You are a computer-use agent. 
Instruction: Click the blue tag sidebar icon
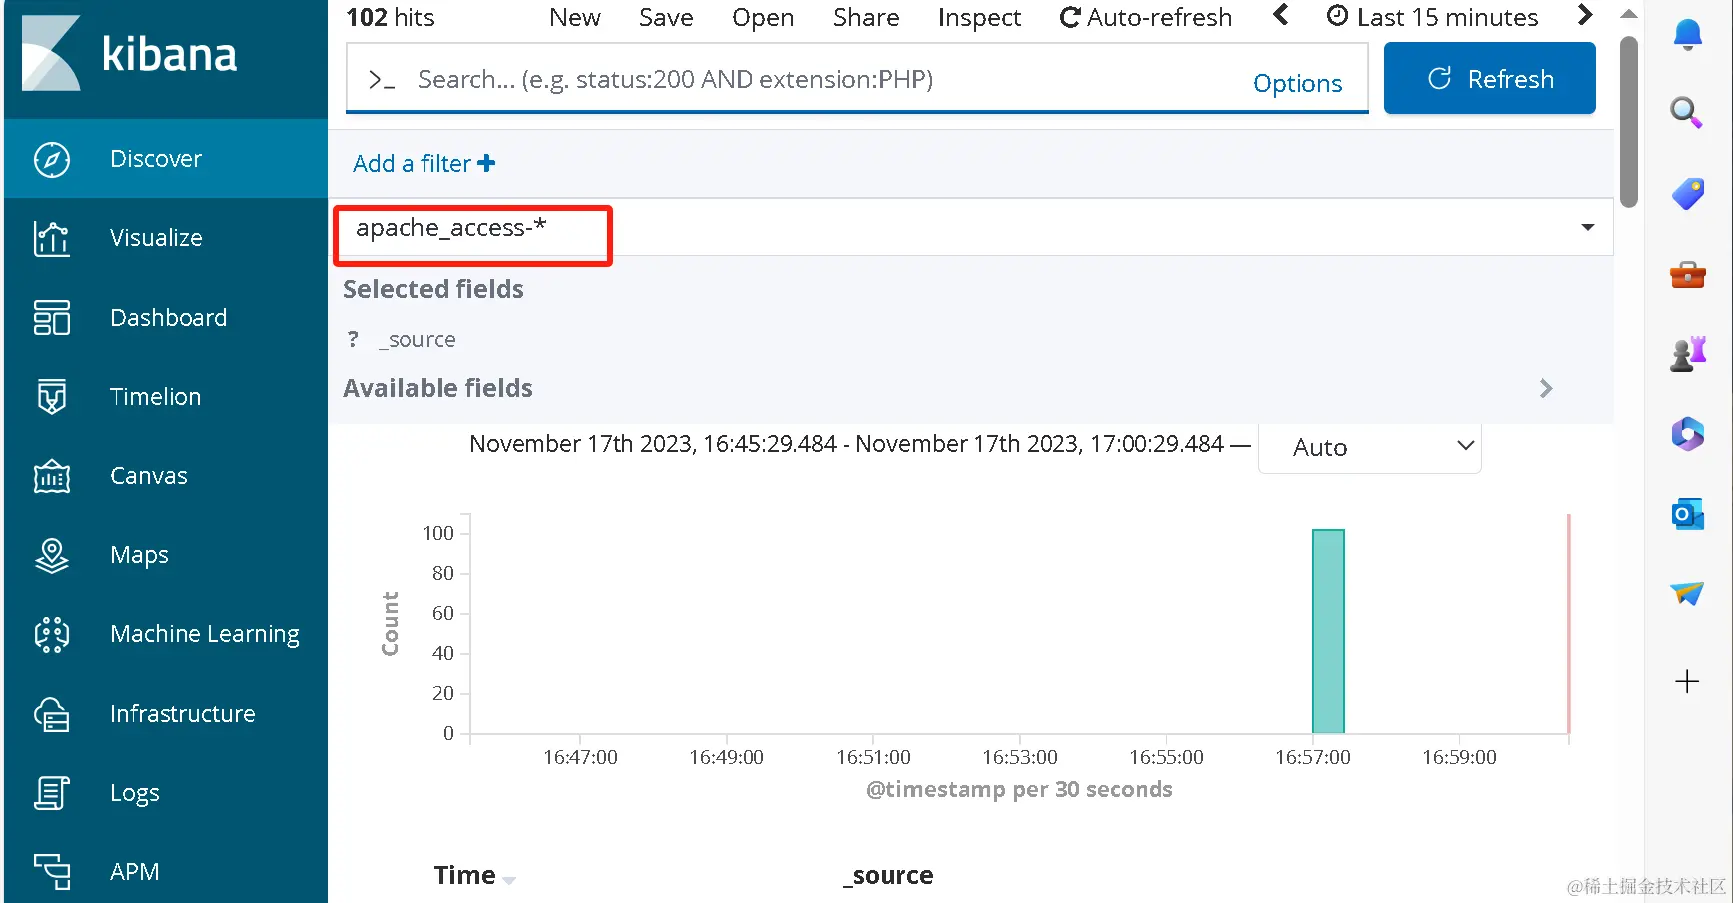click(x=1688, y=193)
